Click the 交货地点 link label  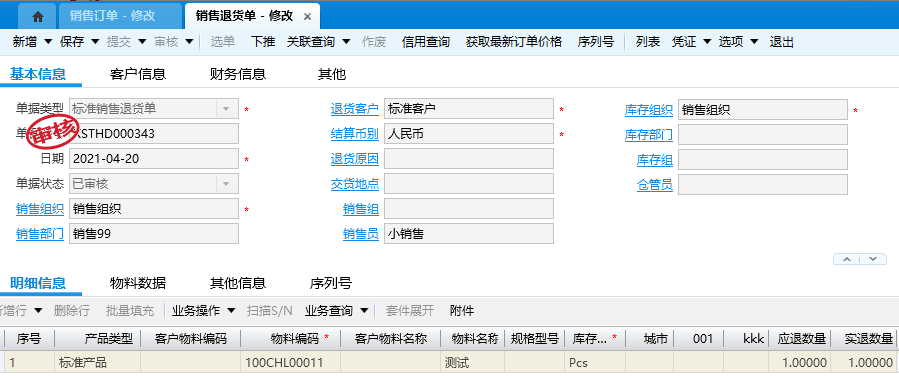point(355,184)
